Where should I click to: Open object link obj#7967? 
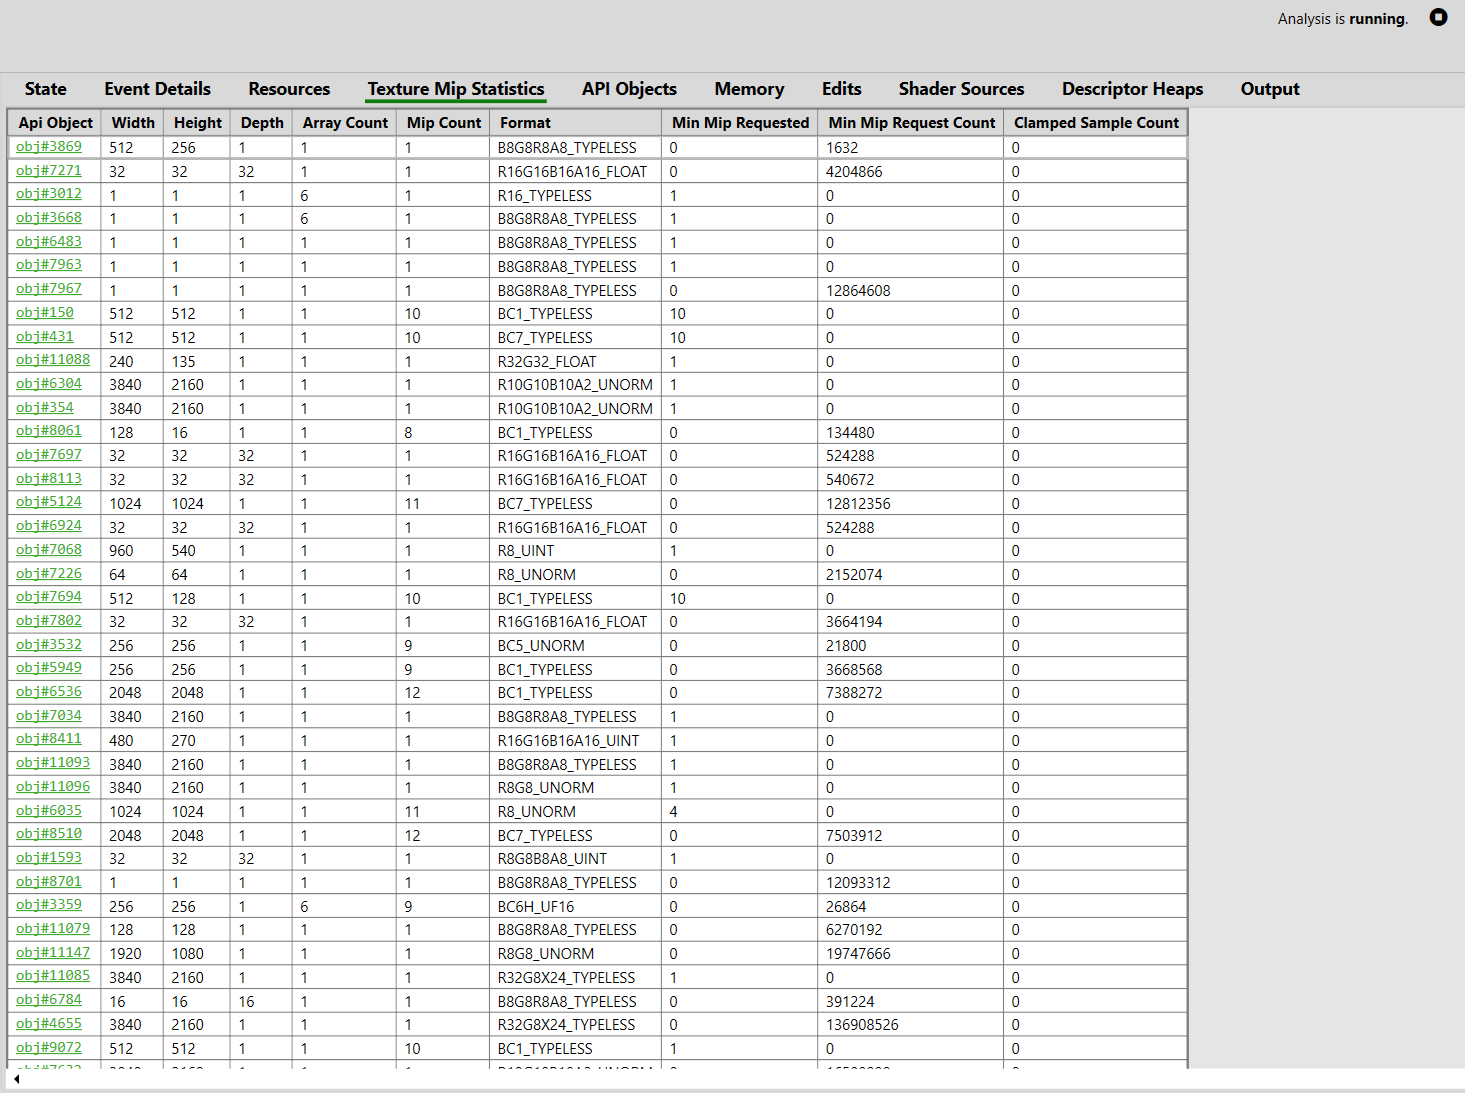coord(49,289)
